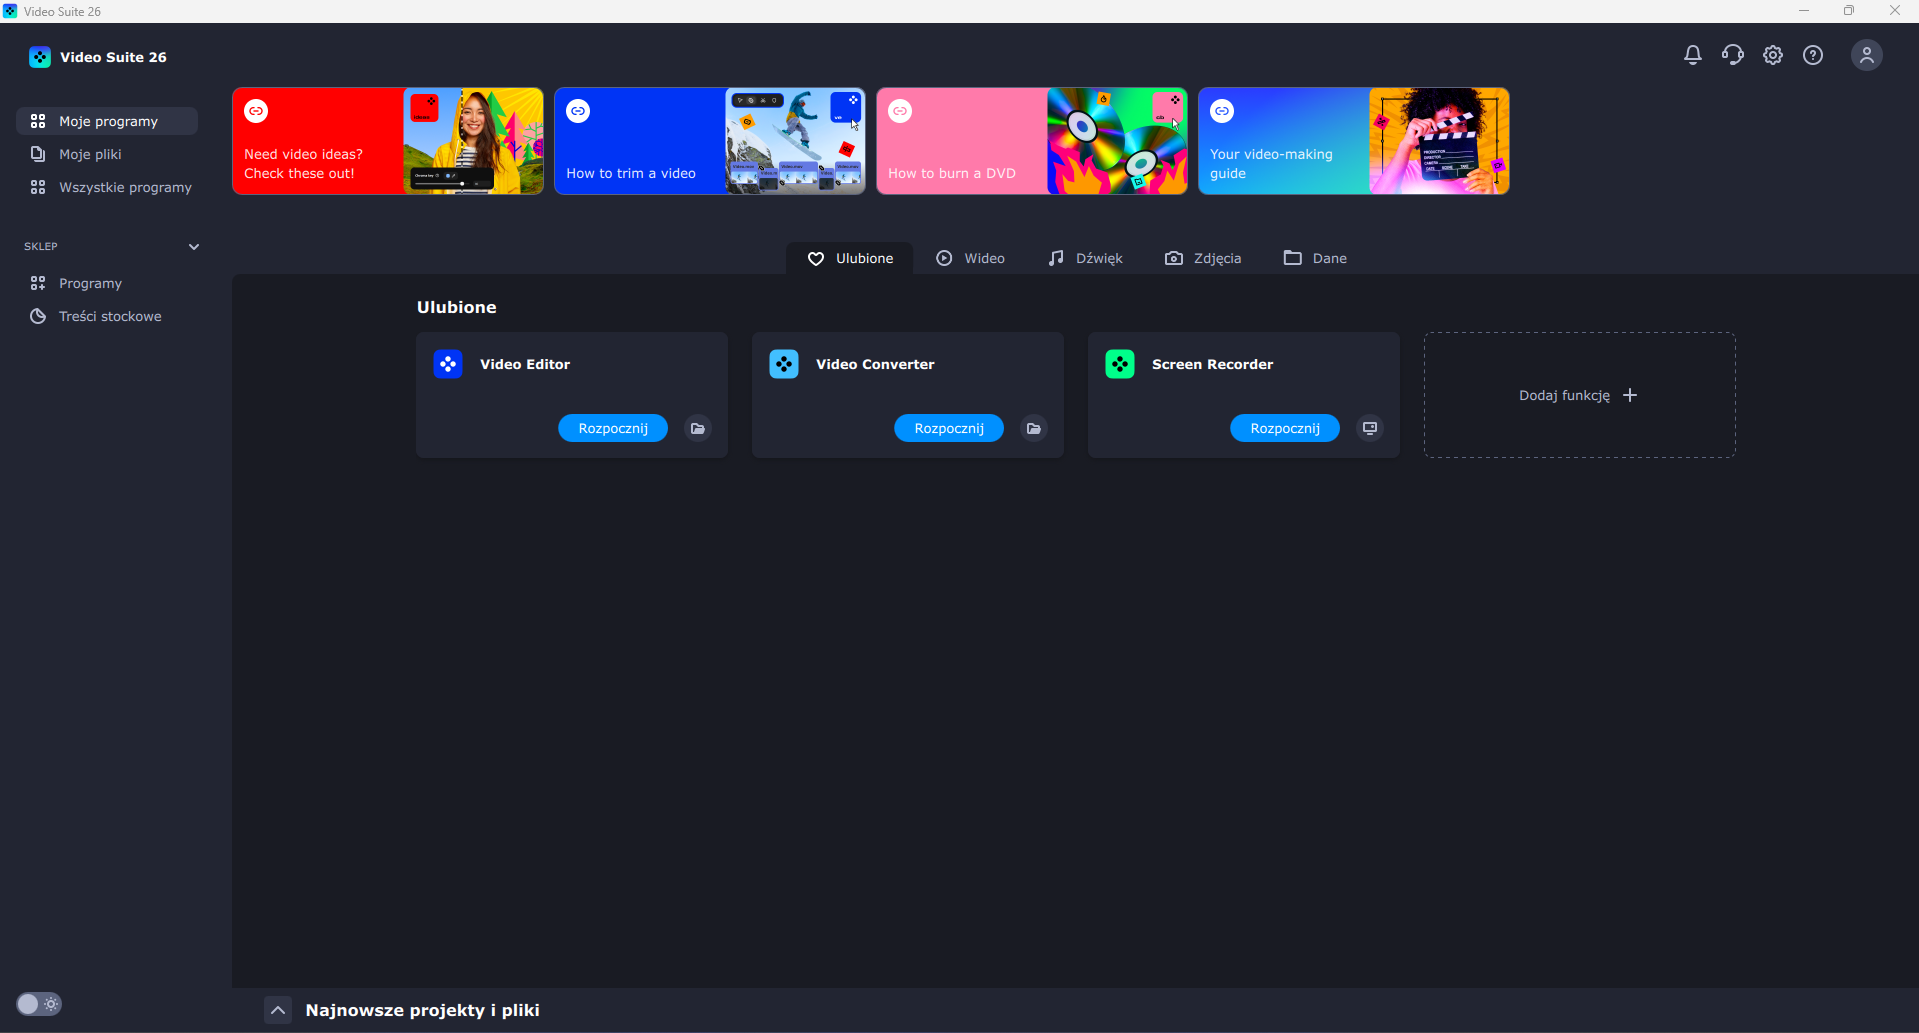Viewport: 1919px width, 1033px height.
Task: Click the Video Converter title text
Action: pos(875,364)
